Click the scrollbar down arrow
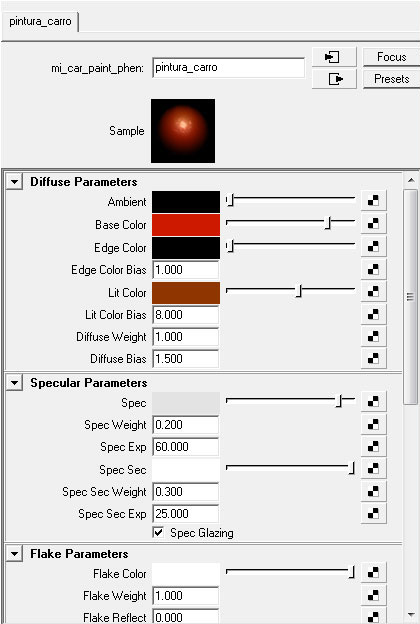This screenshot has width=420, height=624. pyautogui.click(x=411, y=614)
